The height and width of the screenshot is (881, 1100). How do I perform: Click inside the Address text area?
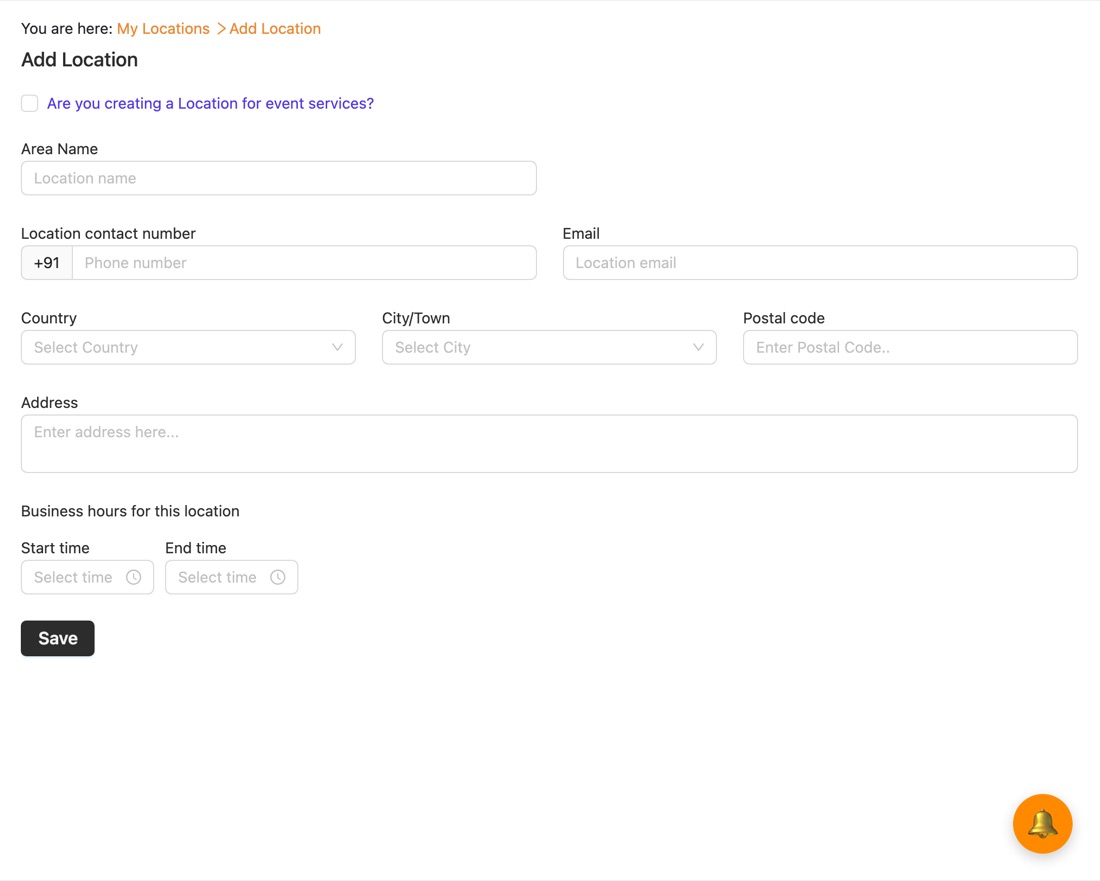549,443
